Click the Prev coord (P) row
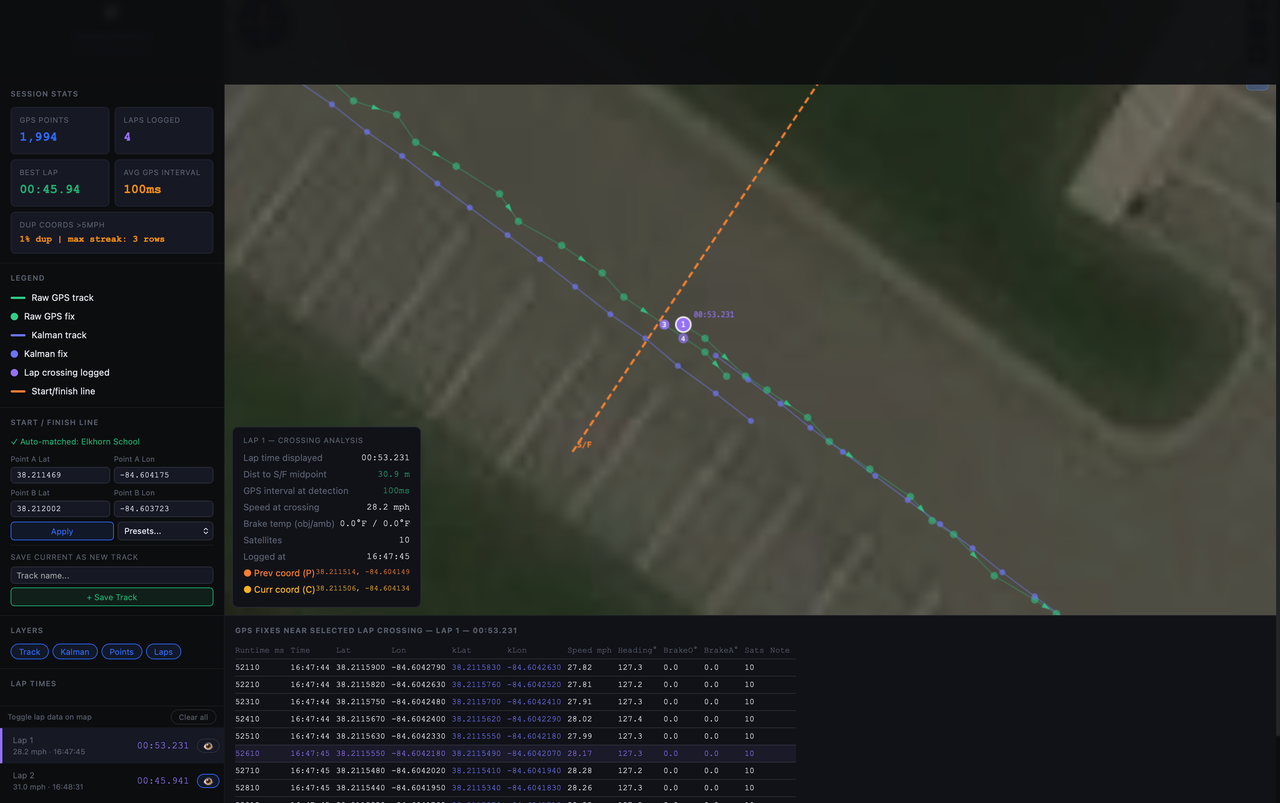Screen dimensions: 1280x803 point(326,573)
